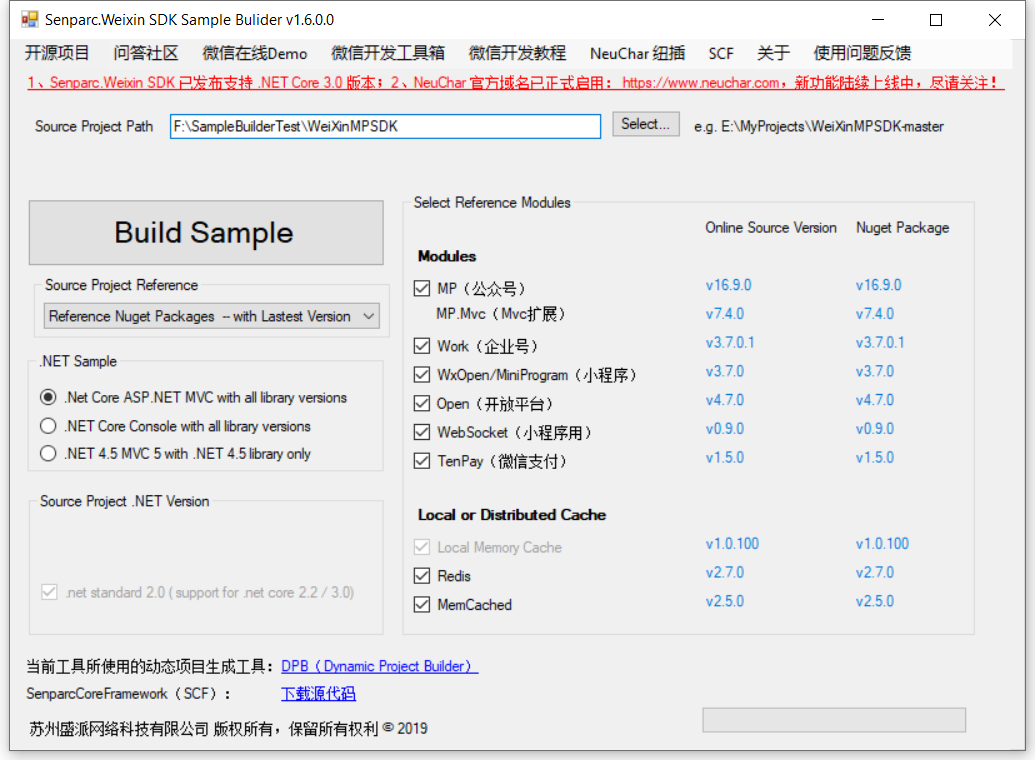
Task: Click Select... to browse project path
Action: click(x=646, y=125)
